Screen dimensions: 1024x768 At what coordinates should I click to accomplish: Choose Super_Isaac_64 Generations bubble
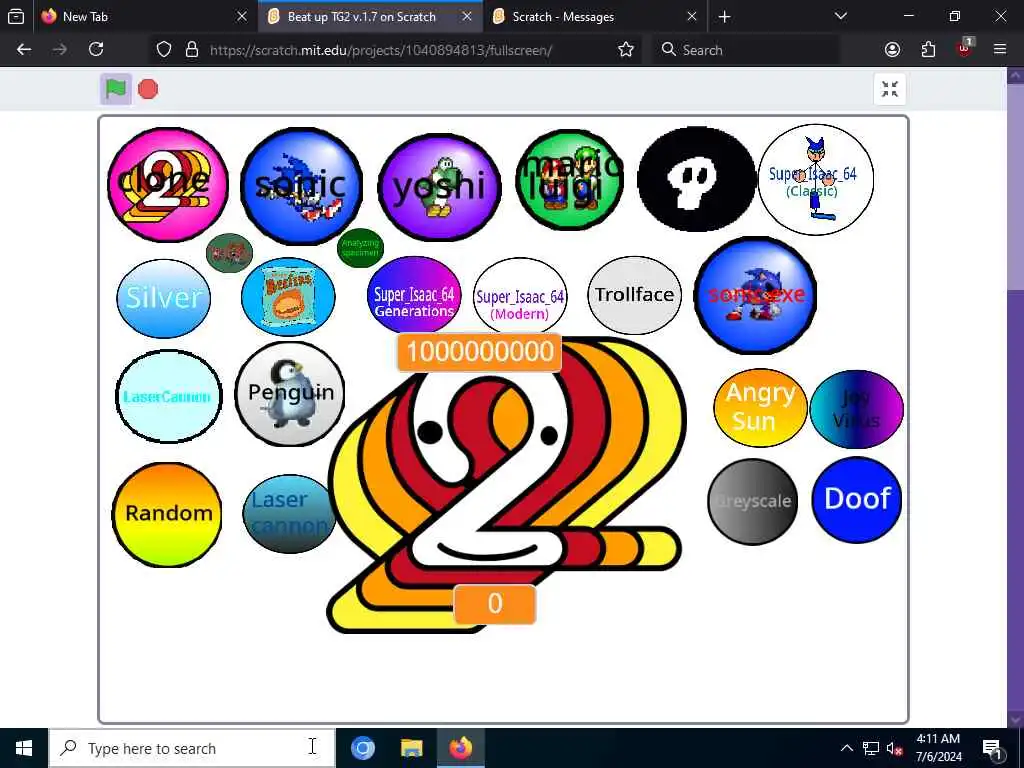click(414, 295)
